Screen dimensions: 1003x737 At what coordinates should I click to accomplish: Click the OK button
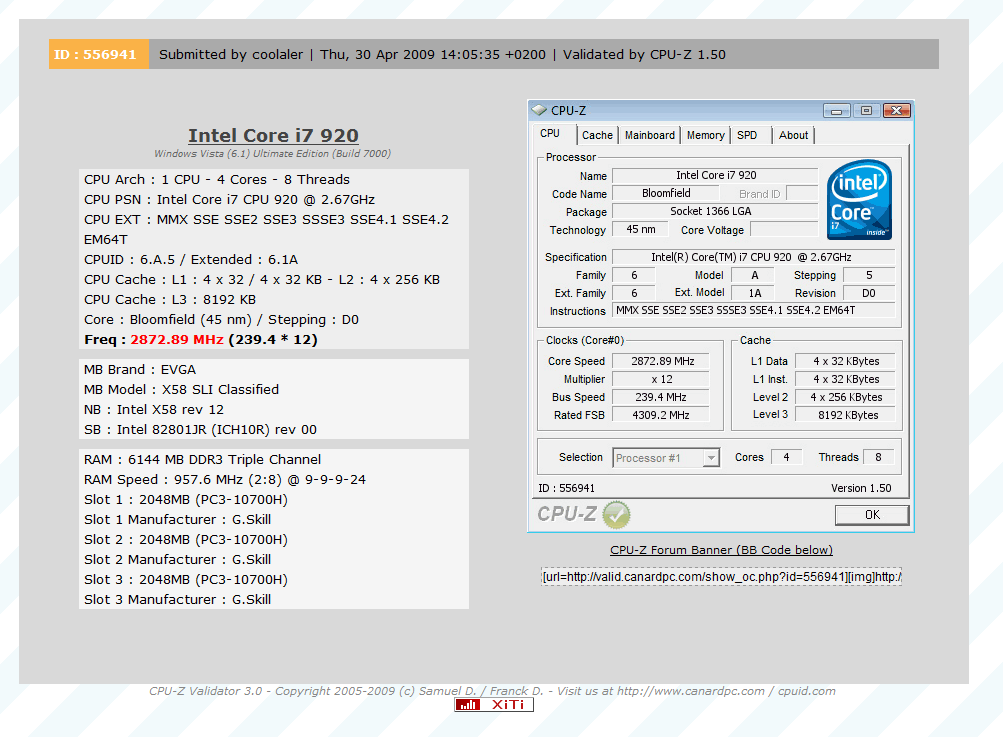pos(872,515)
